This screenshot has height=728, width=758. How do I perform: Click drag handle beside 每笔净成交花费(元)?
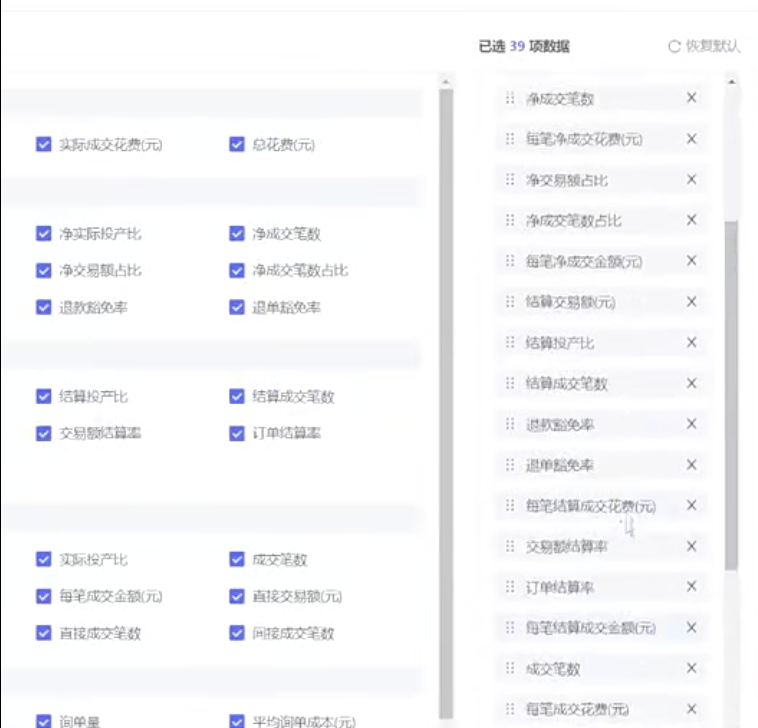click(x=510, y=139)
